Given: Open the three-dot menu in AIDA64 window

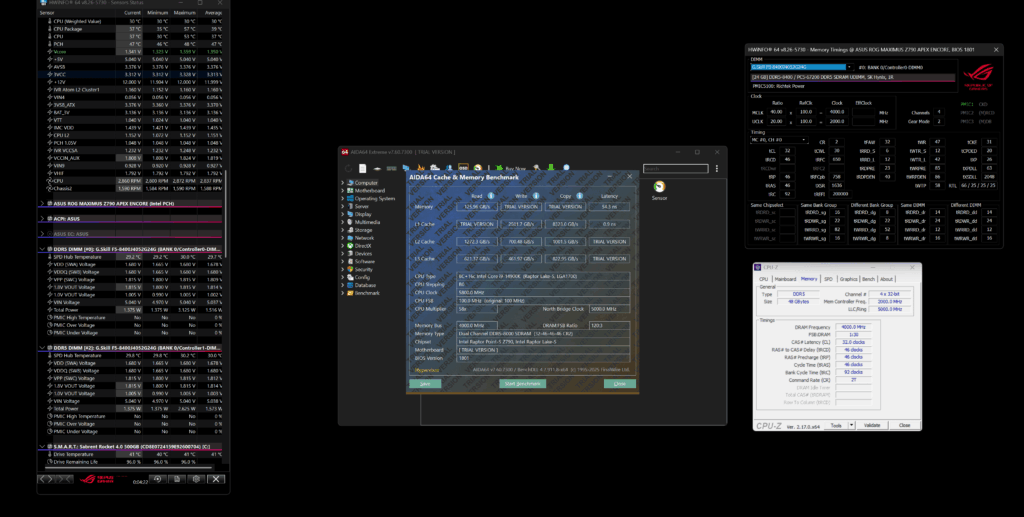Looking at the screenshot, I should coord(716,168).
